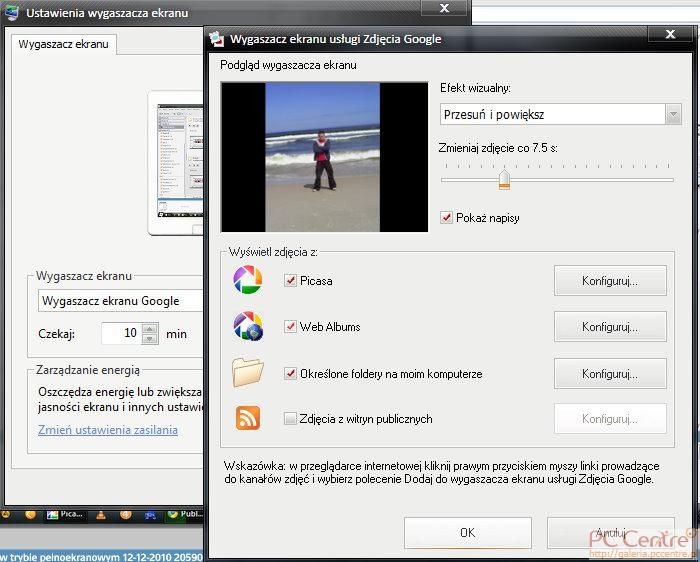Open Zmień ustawienia zasilania link
Screen dimensions: 700x562
(x=108, y=430)
